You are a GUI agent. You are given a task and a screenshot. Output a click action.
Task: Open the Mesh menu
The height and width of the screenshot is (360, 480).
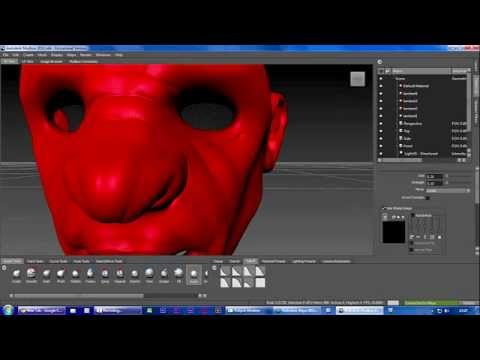(42, 55)
